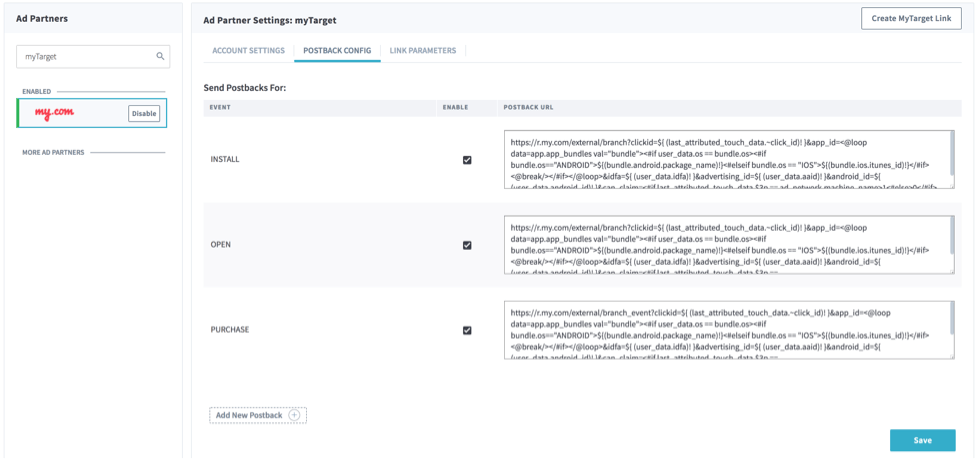
Task: Toggle the OPEN postback enable checkbox
Action: [467, 245]
